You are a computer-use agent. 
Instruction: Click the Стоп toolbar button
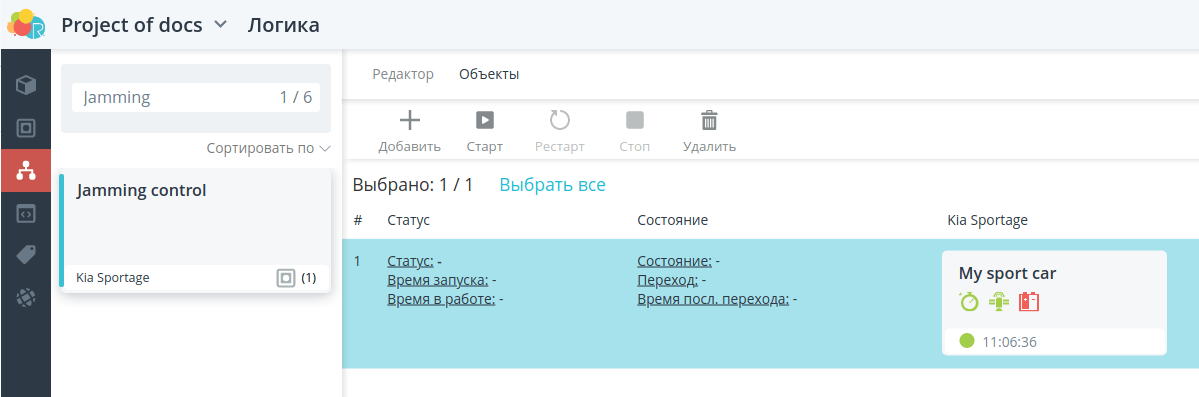[x=635, y=131]
